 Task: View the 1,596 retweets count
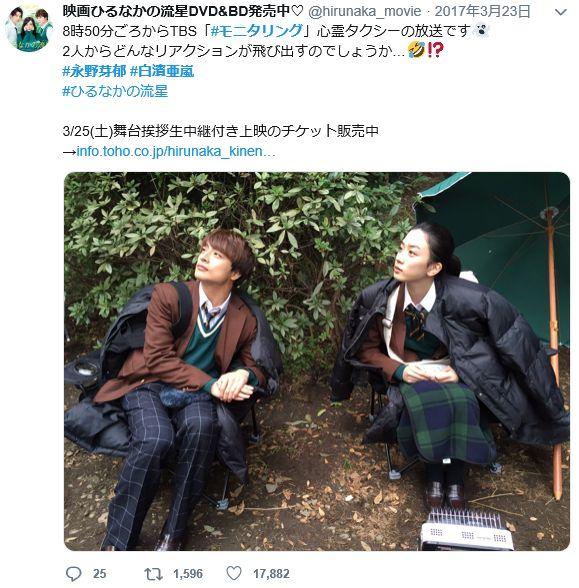pos(188,574)
